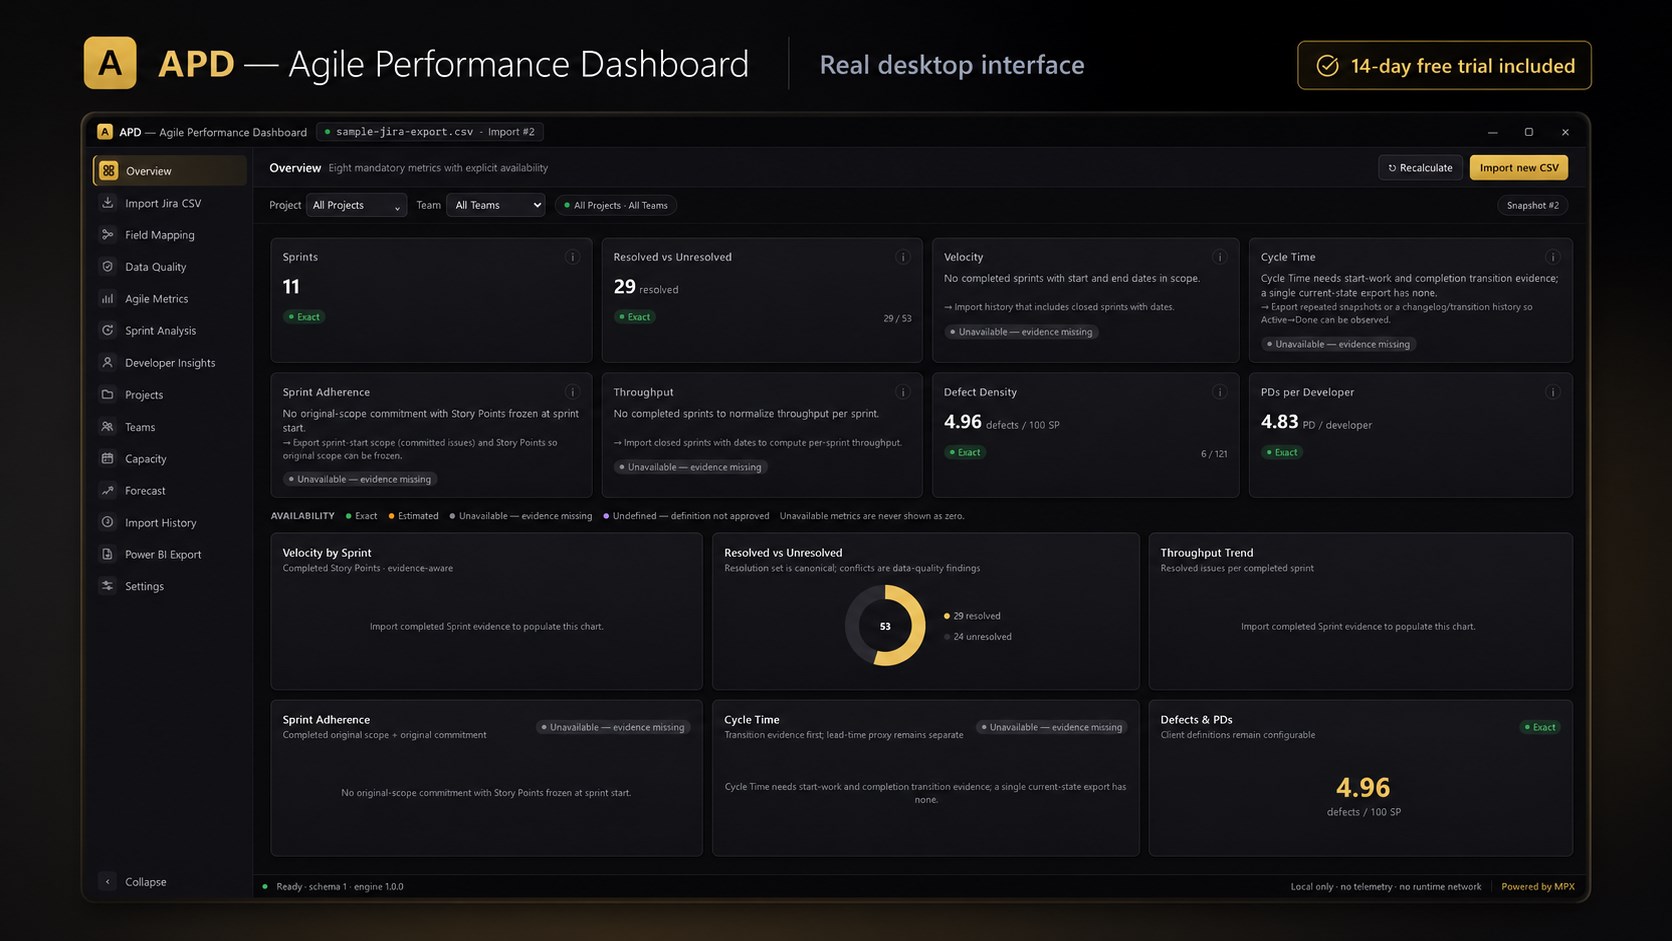Click the Sprint Analysis icon
This screenshot has width=1672, height=941.
[x=107, y=331]
